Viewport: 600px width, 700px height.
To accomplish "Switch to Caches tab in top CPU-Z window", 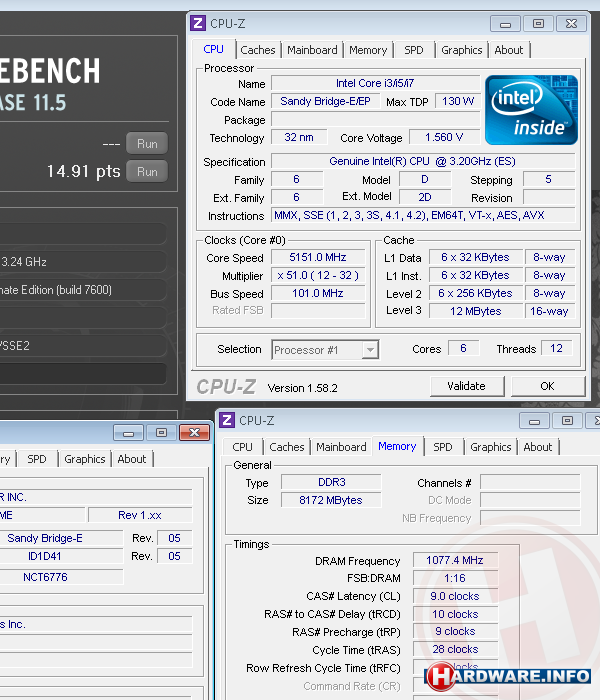I will tap(258, 50).
